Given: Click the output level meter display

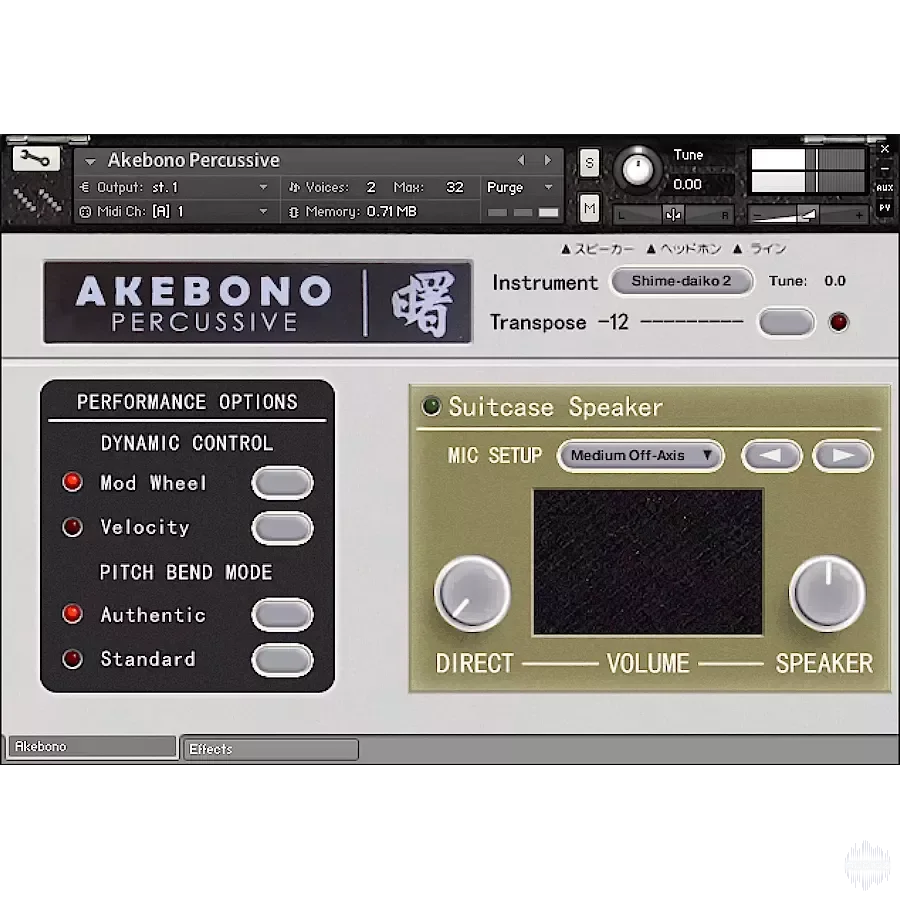Looking at the screenshot, I should [808, 170].
